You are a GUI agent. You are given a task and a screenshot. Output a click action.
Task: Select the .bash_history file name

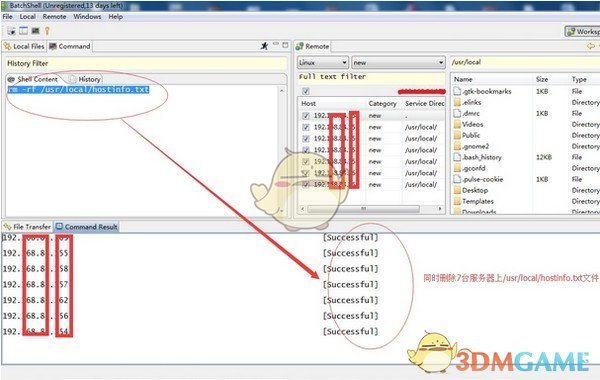(482, 157)
